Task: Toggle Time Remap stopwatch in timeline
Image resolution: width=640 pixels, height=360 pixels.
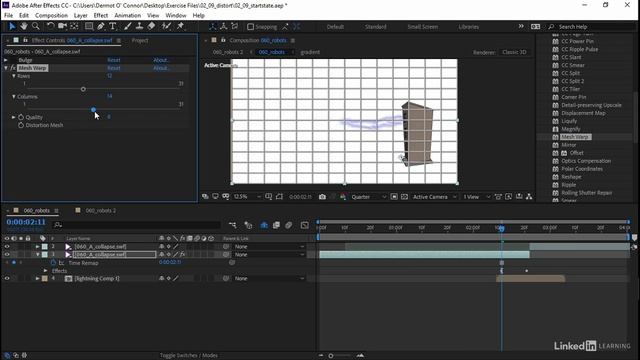Action: click(x=53, y=262)
